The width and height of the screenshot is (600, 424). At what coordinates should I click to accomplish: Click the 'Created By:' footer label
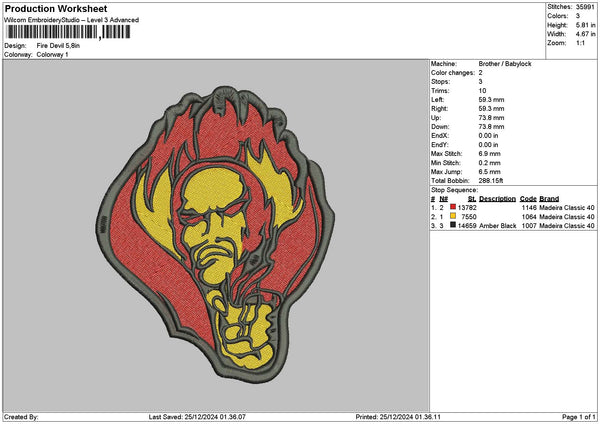tap(21, 417)
